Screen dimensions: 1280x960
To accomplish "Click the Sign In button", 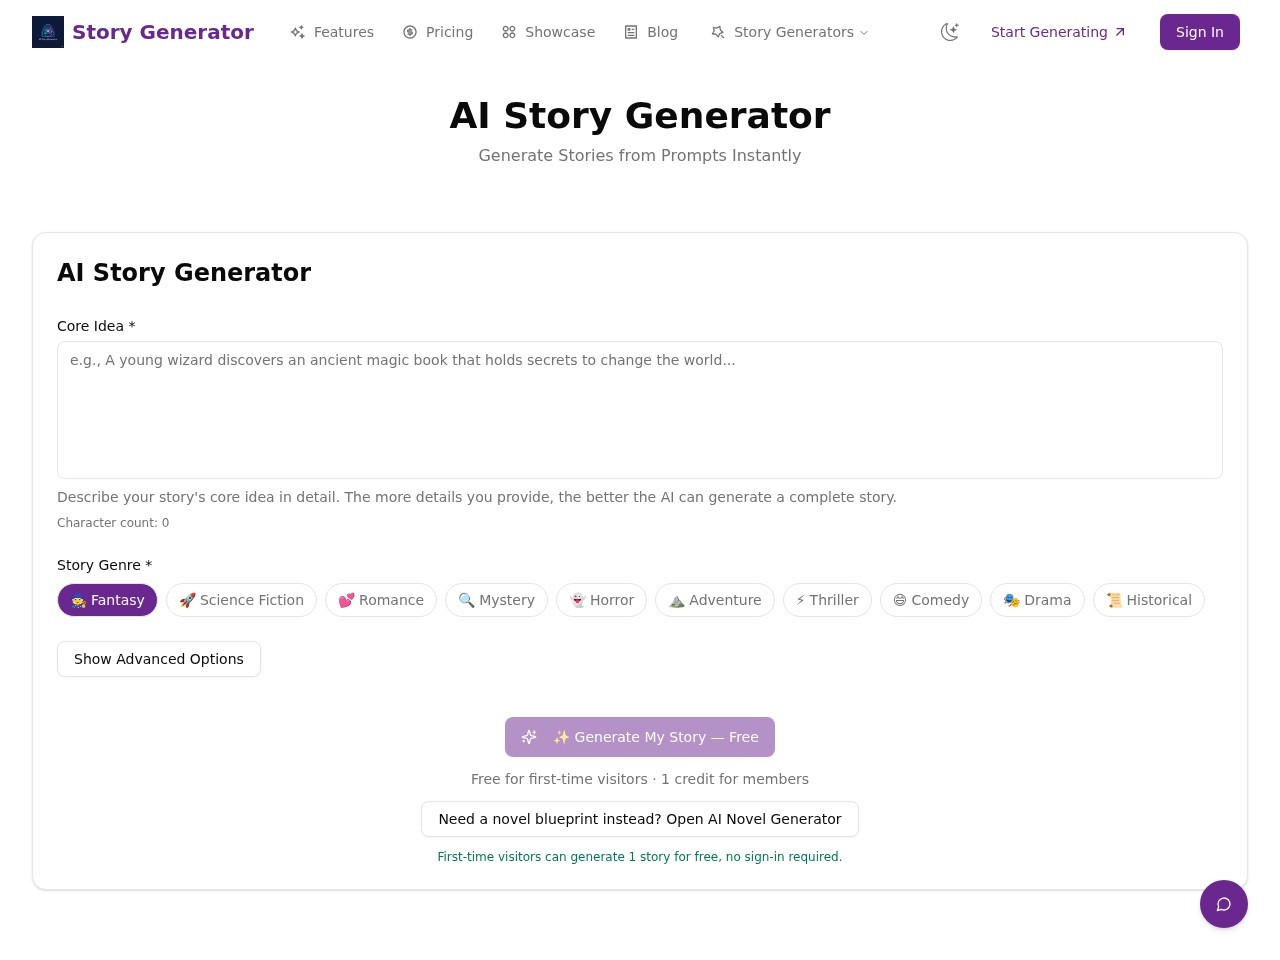I will click(x=1200, y=32).
